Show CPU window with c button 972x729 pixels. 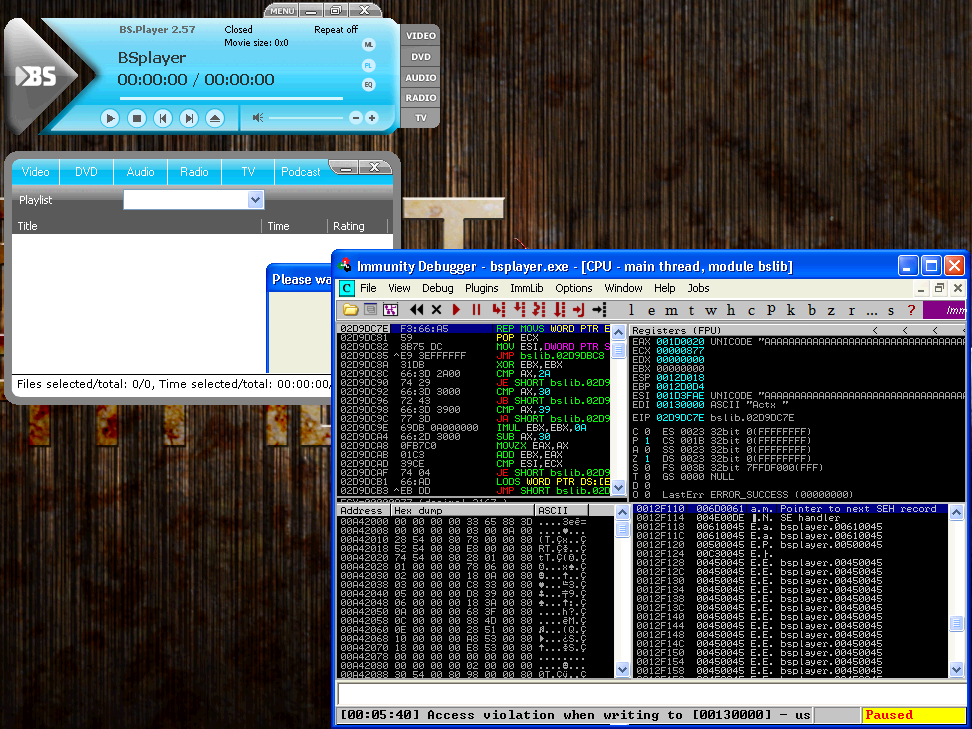tap(751, 310)
